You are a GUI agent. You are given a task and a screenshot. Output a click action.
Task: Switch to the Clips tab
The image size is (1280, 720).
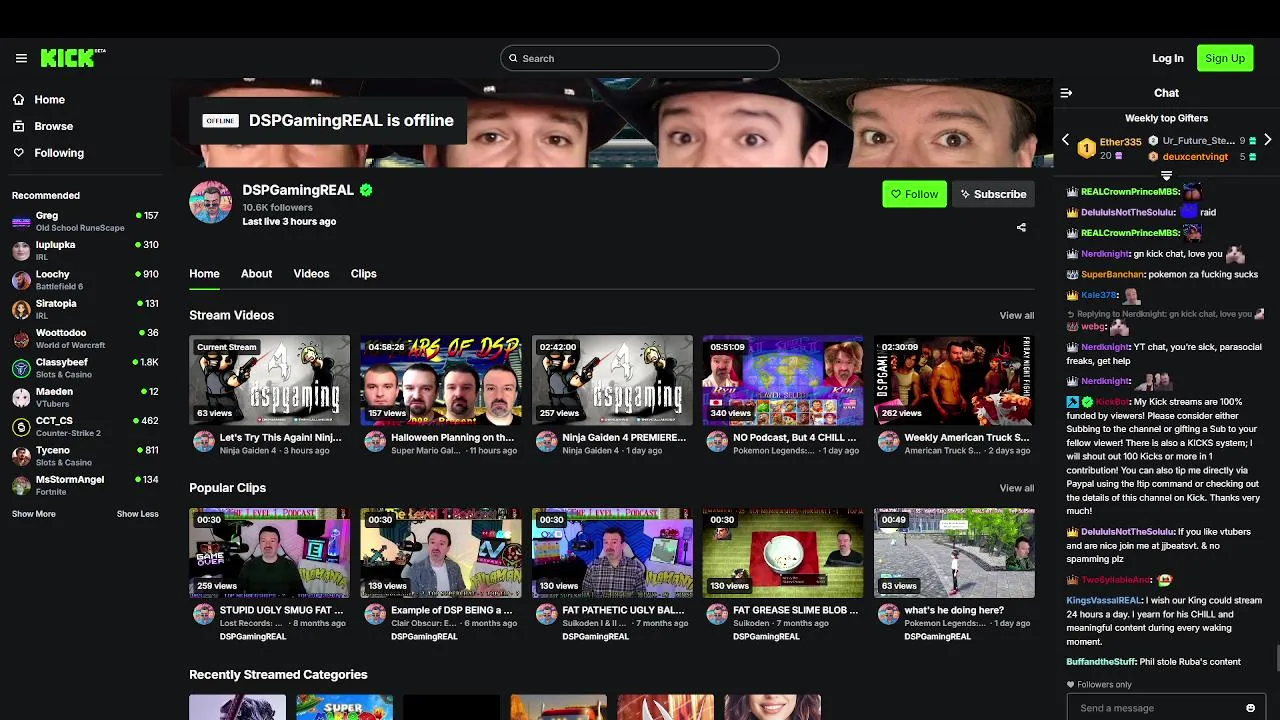[364, 274]
